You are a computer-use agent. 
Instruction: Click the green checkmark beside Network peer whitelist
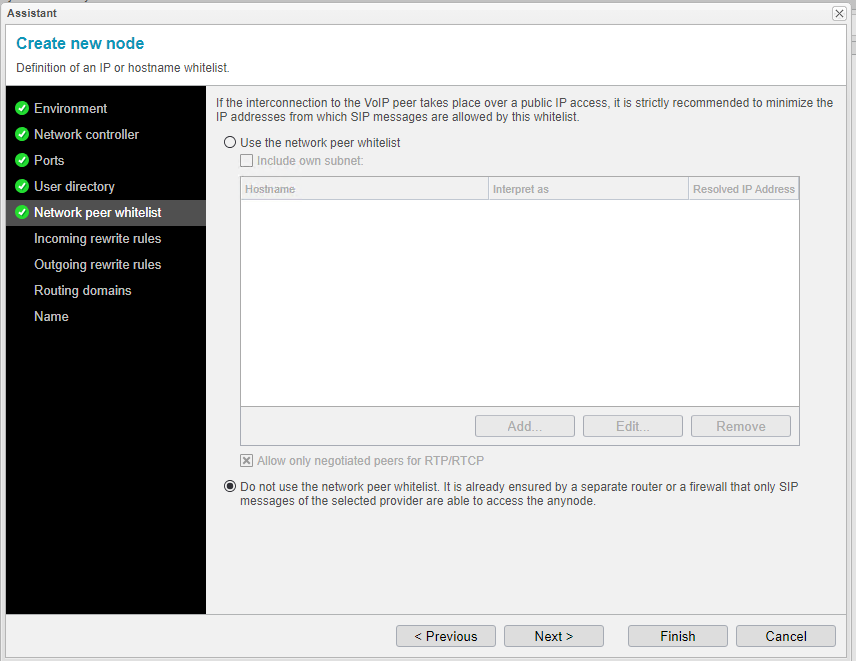[22, 212]
